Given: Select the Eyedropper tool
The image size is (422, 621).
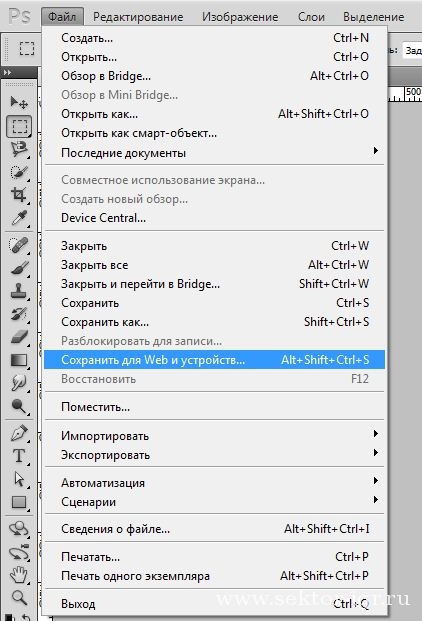Looking at the screenshot, I should (x=19, y=218).
